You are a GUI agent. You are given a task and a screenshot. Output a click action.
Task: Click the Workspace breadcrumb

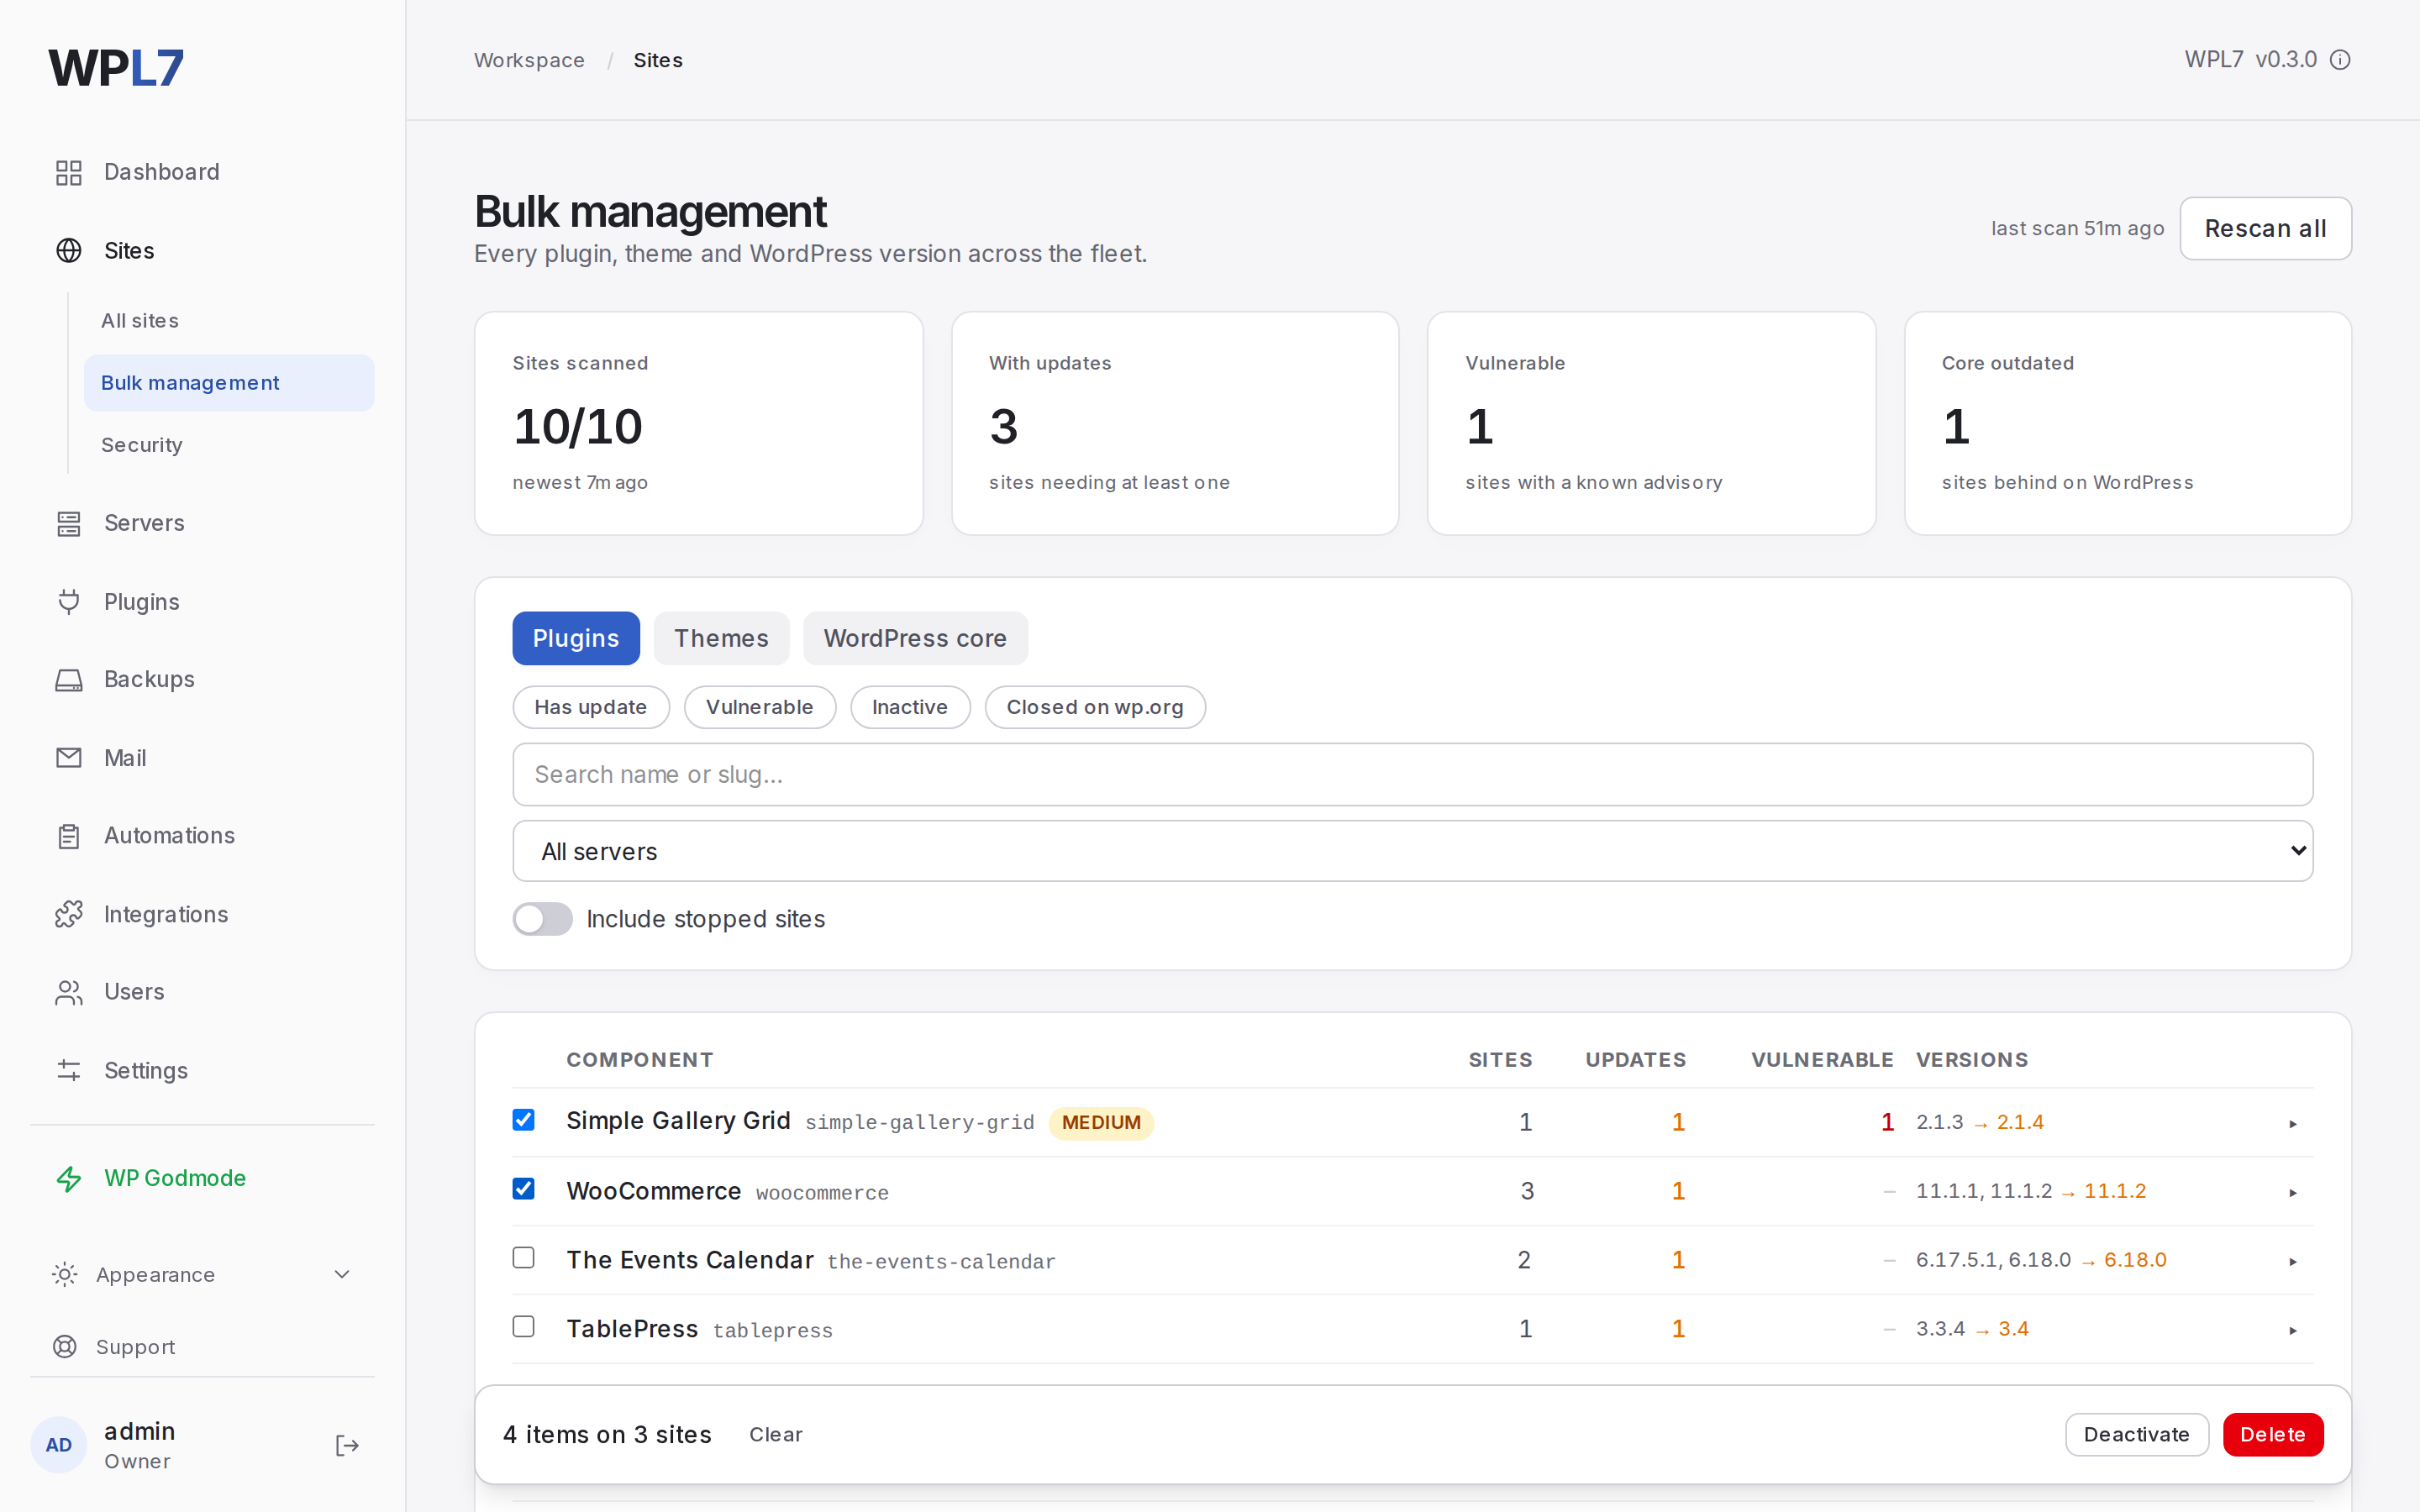point(529,60)
